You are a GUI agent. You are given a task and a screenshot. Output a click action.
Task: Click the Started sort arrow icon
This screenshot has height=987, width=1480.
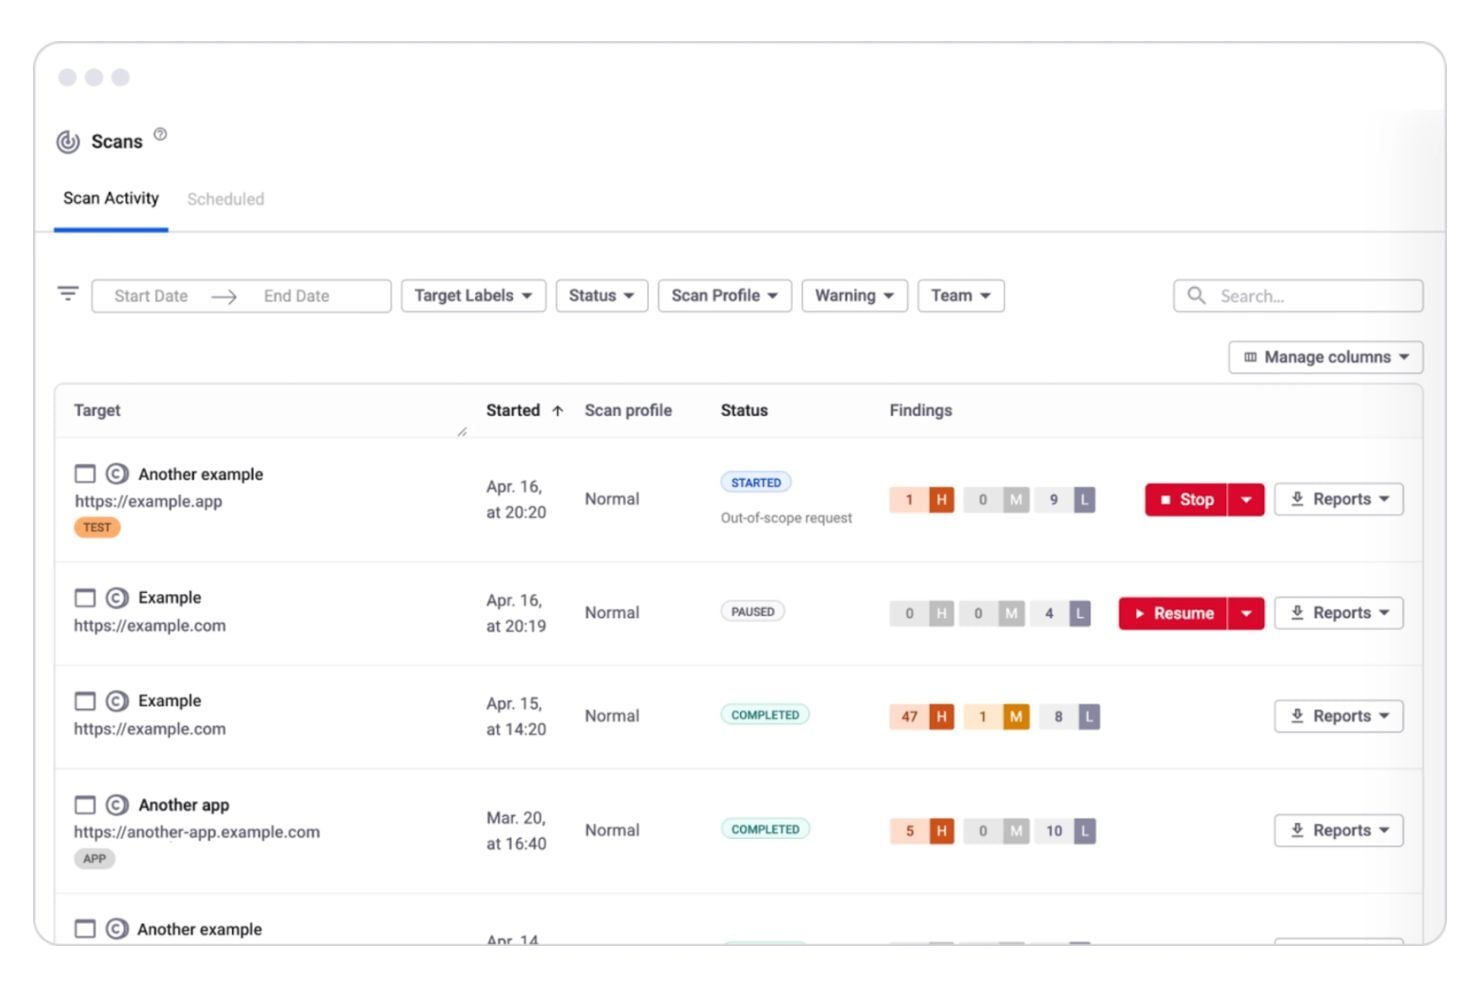coord(558,410)
